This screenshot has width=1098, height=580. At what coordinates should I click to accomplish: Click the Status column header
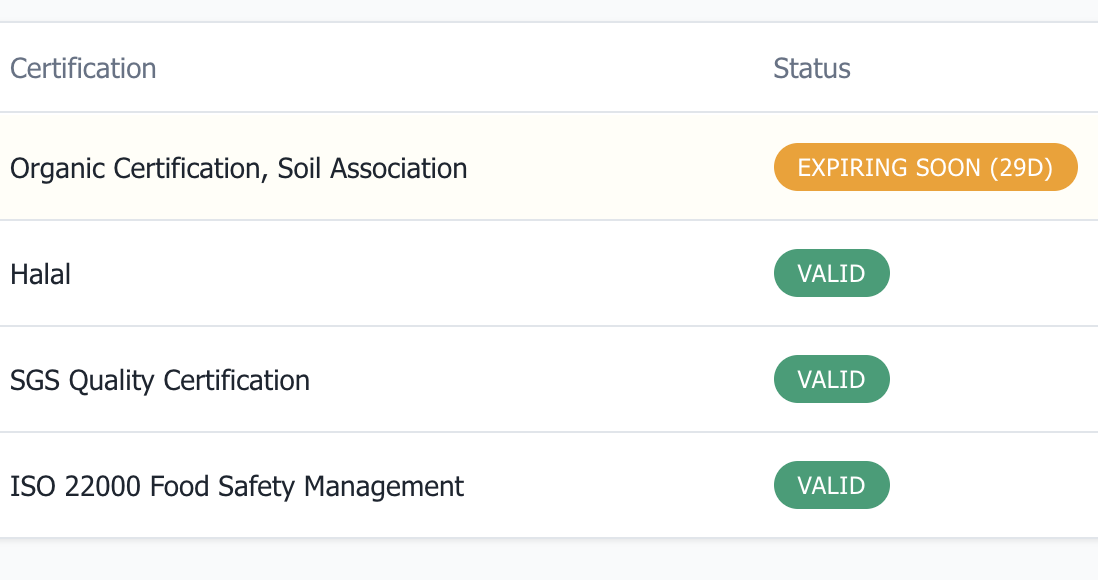point(812,69)
